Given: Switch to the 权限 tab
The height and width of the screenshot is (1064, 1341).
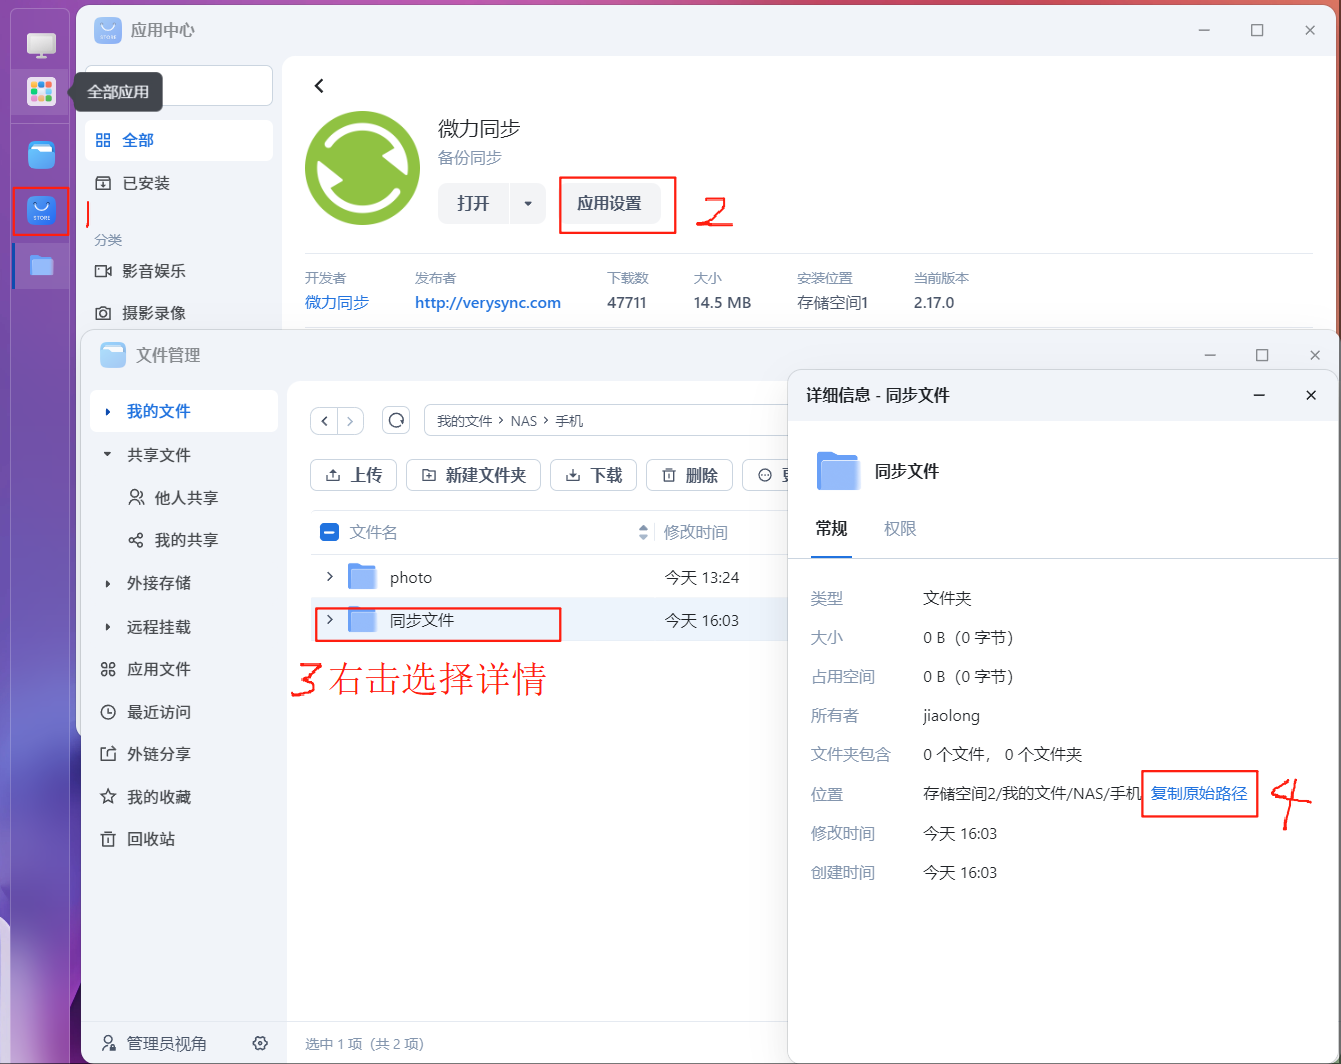Looking at the screenshot, I should (900, 528).
